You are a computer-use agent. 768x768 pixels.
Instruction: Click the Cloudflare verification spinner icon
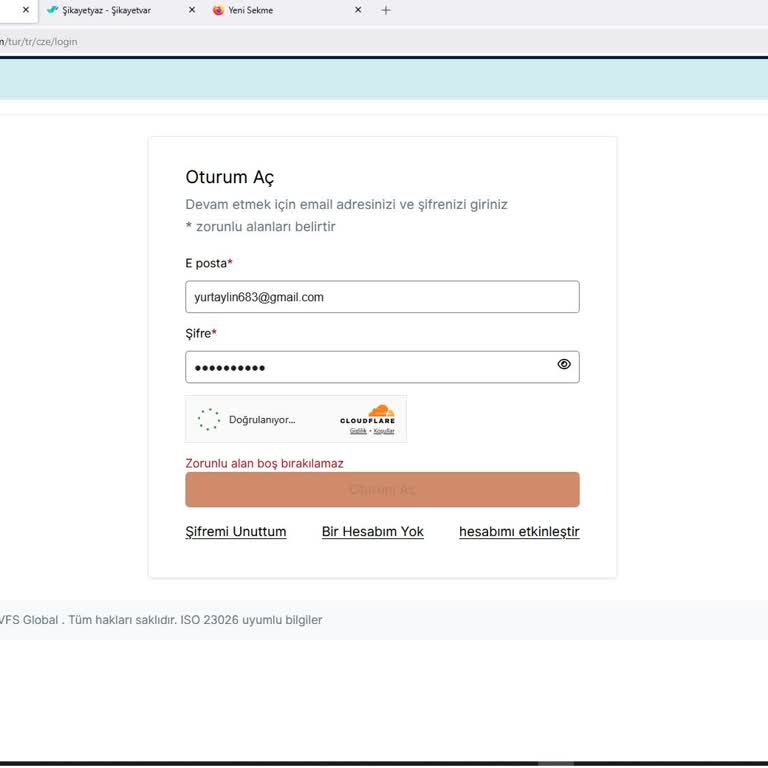pos(209,419)
